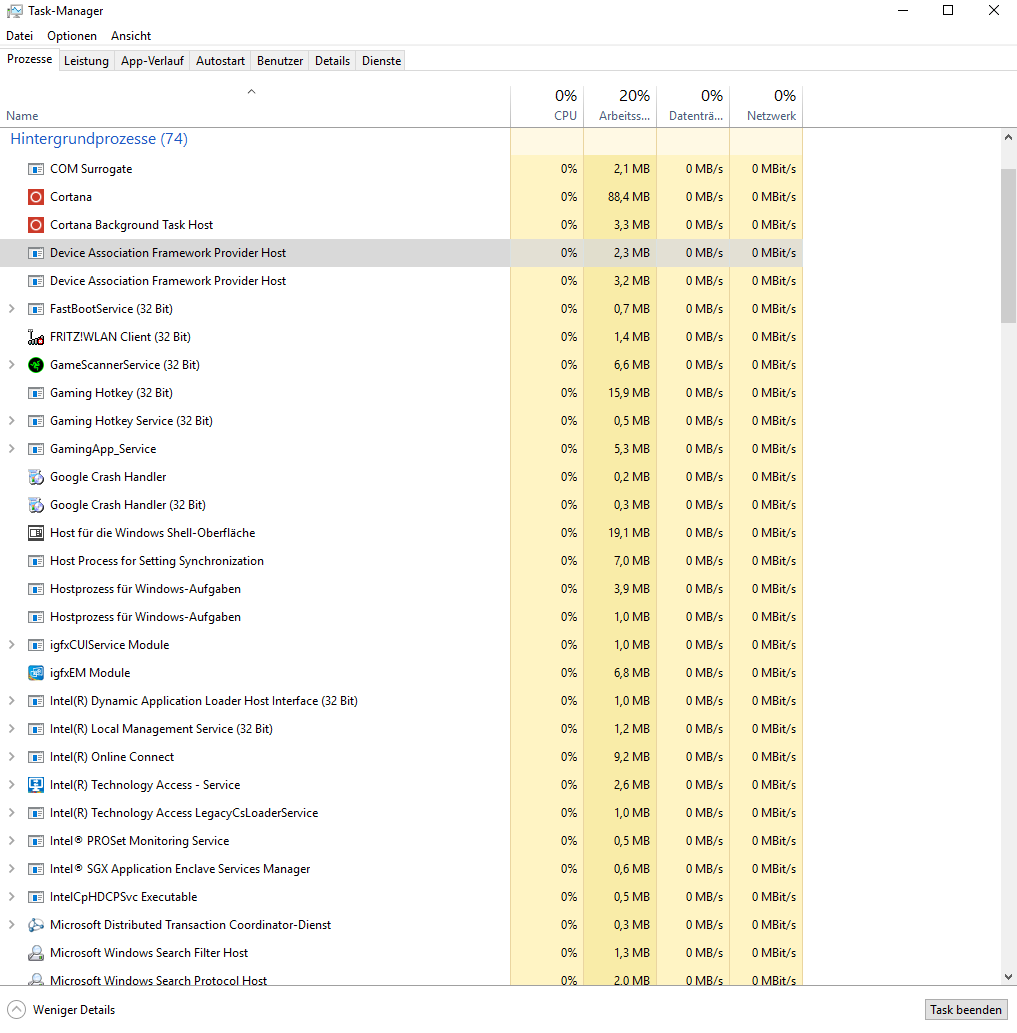Click the Weniger Details arrow icon

click(16, 1010)
